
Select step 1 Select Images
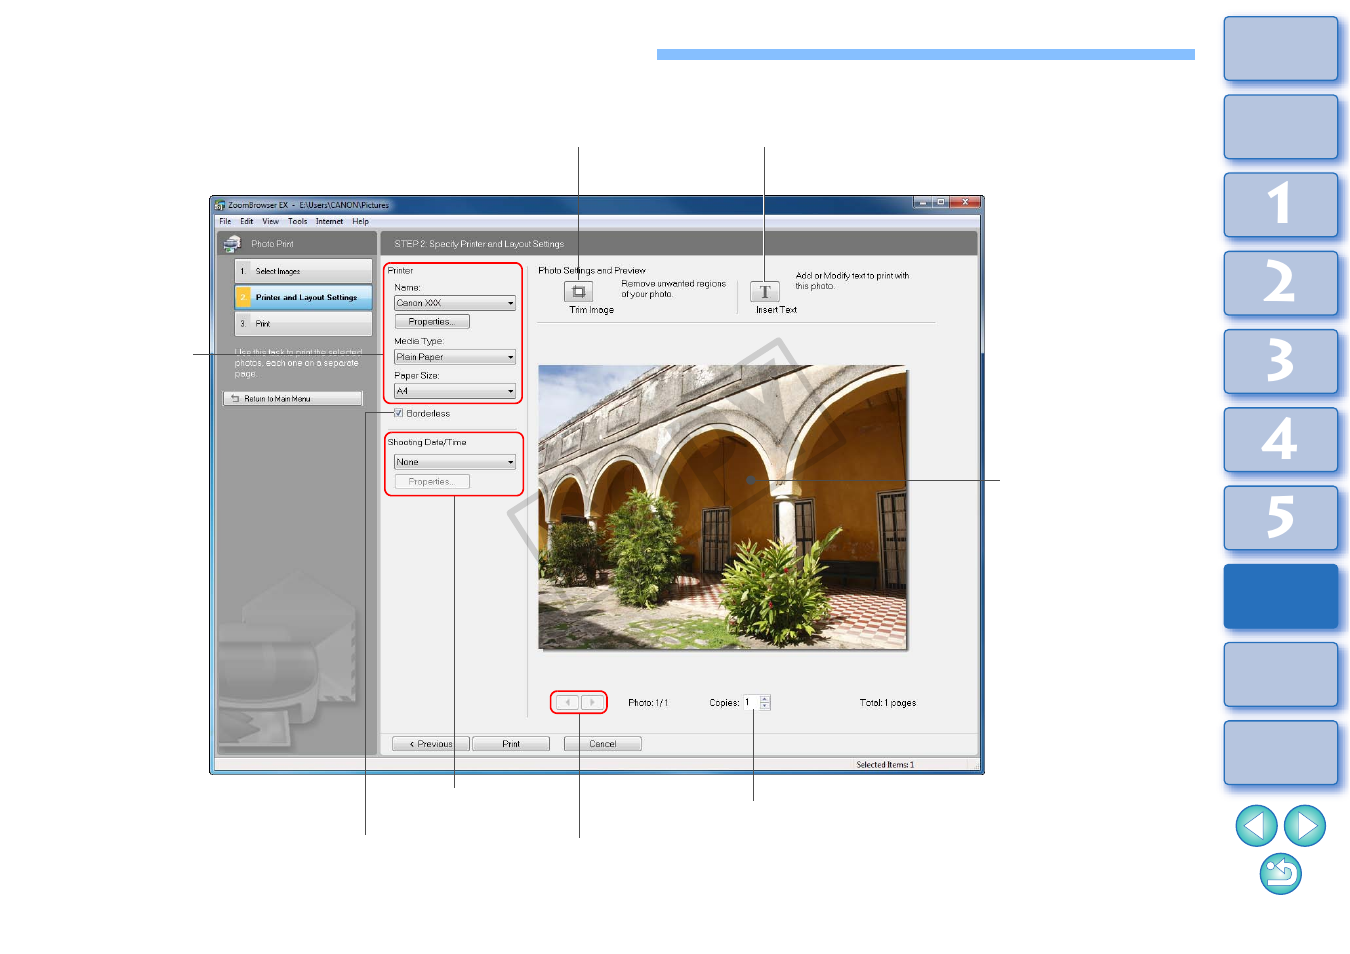point(304,271)
